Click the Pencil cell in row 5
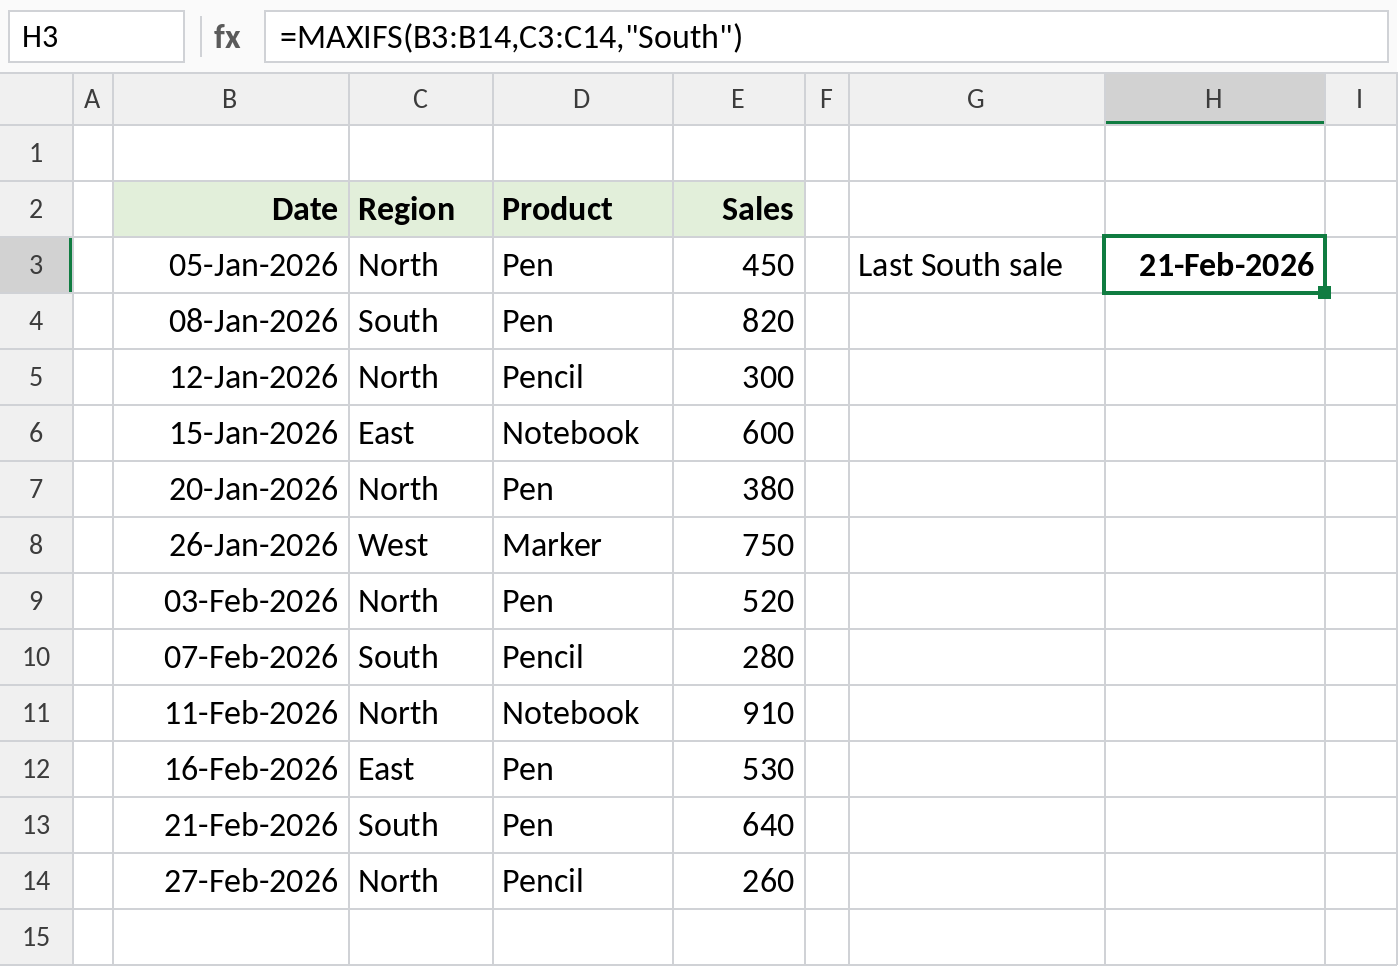 click(x=583, y=377)
